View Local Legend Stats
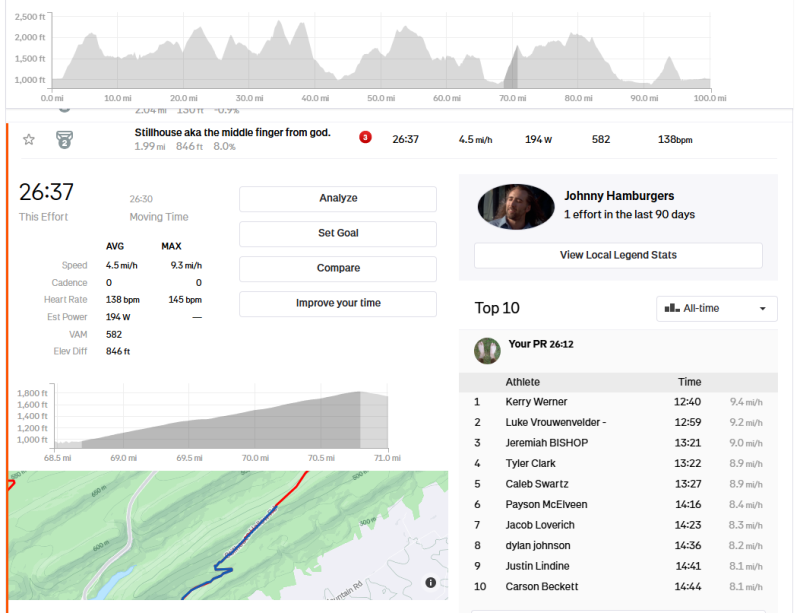Screen dimensions: 800x613 click(618, 256)
